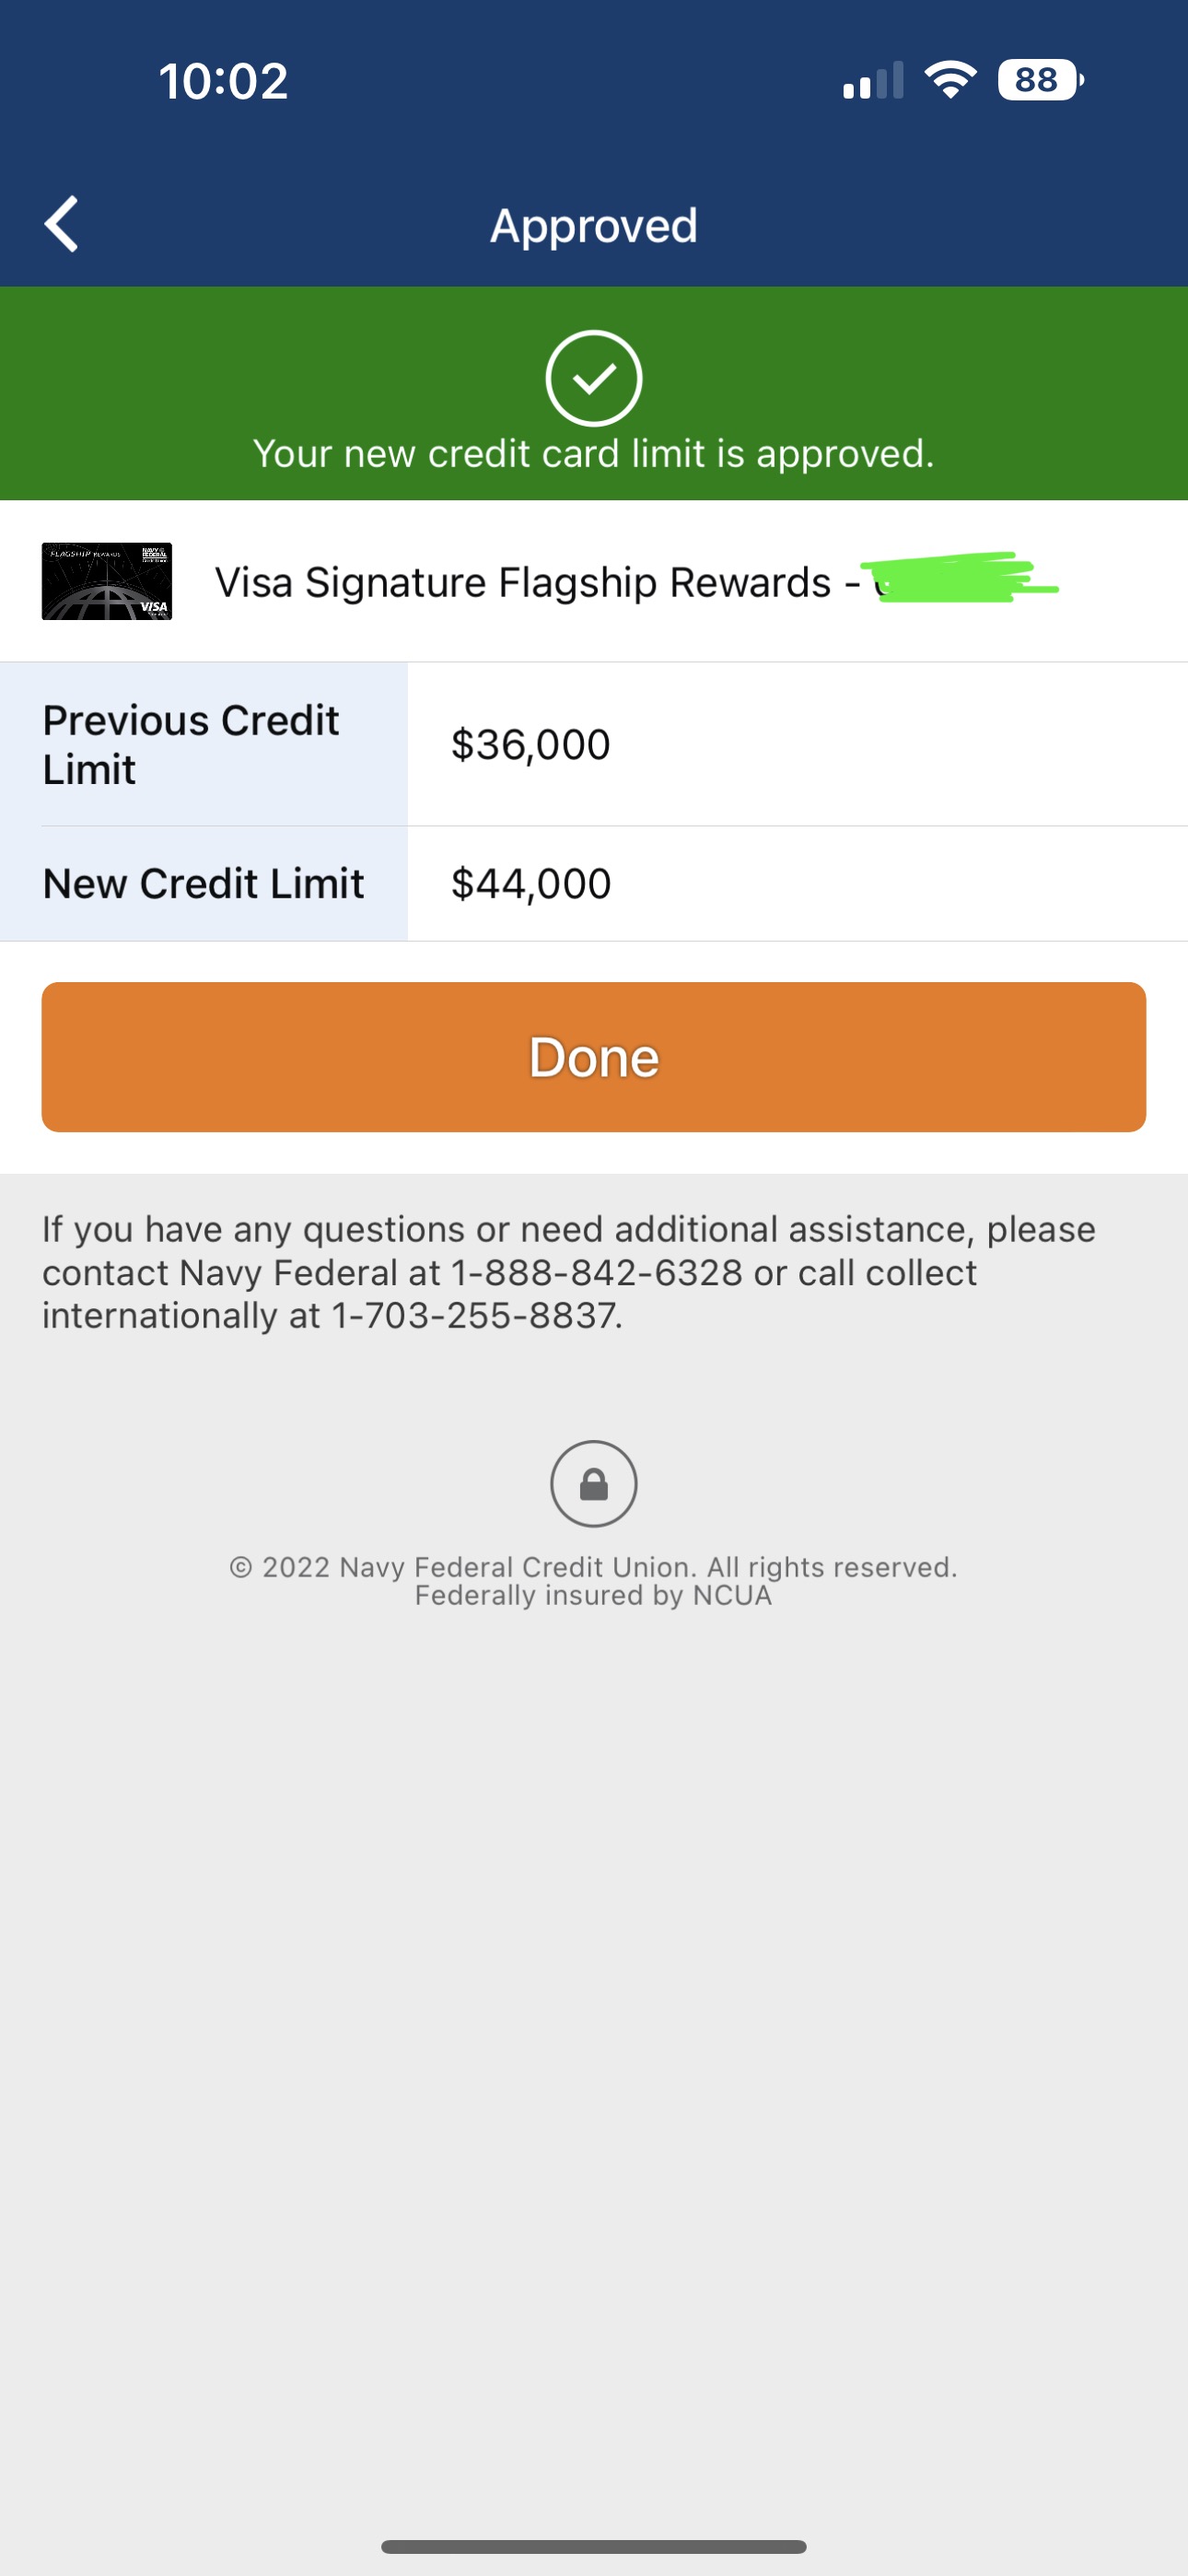Tap the New Credit Limit label
The height and width of the screenshot is (2576, 1188).
pyautogui.click(x=203, y=884)
